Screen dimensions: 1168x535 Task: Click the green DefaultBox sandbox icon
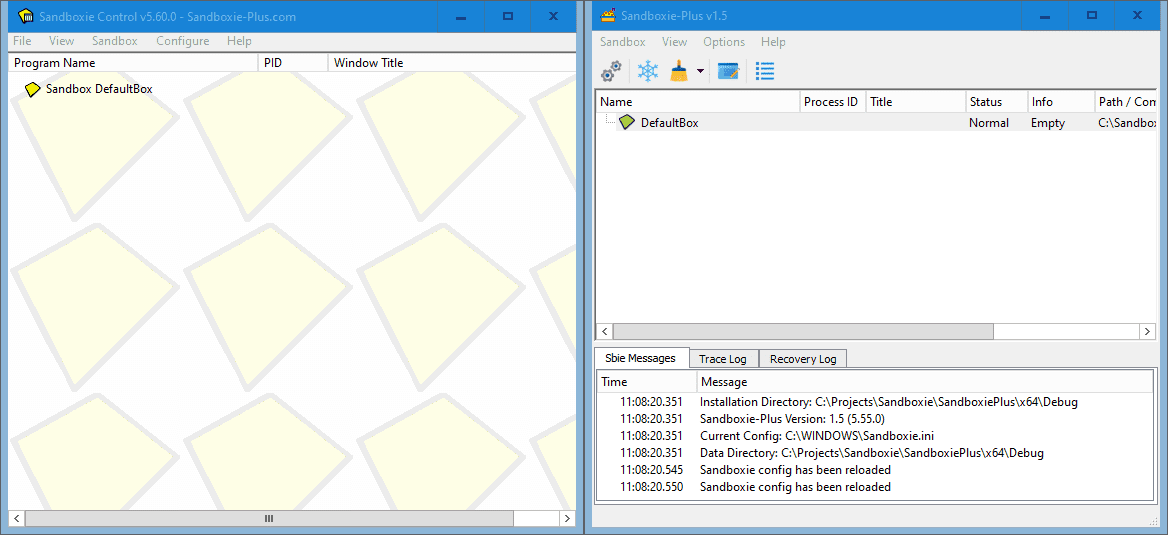627,123
